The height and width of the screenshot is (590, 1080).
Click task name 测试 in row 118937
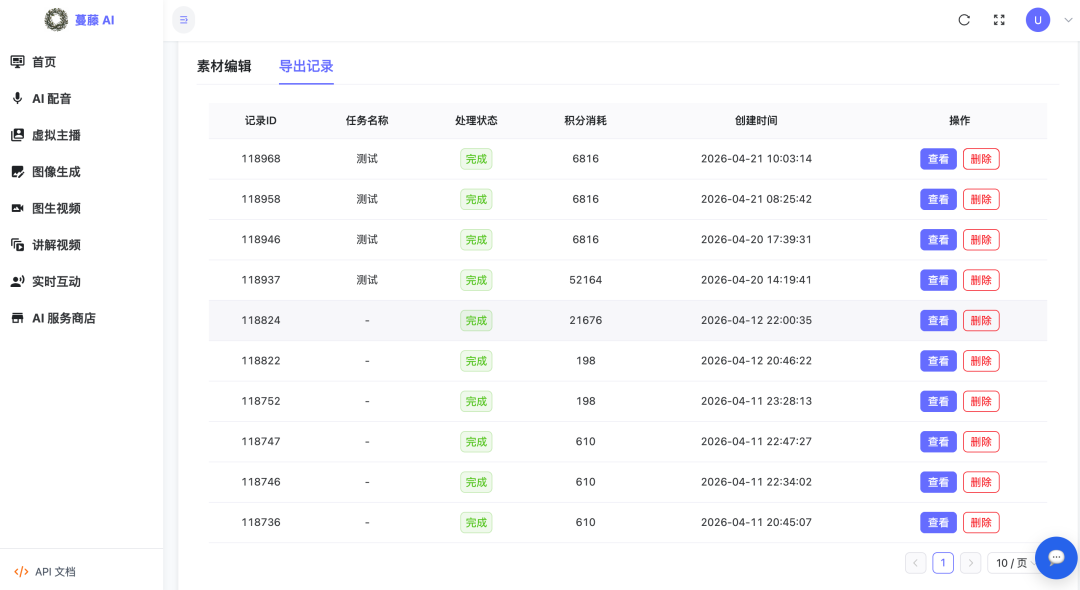tap(367, 280)
